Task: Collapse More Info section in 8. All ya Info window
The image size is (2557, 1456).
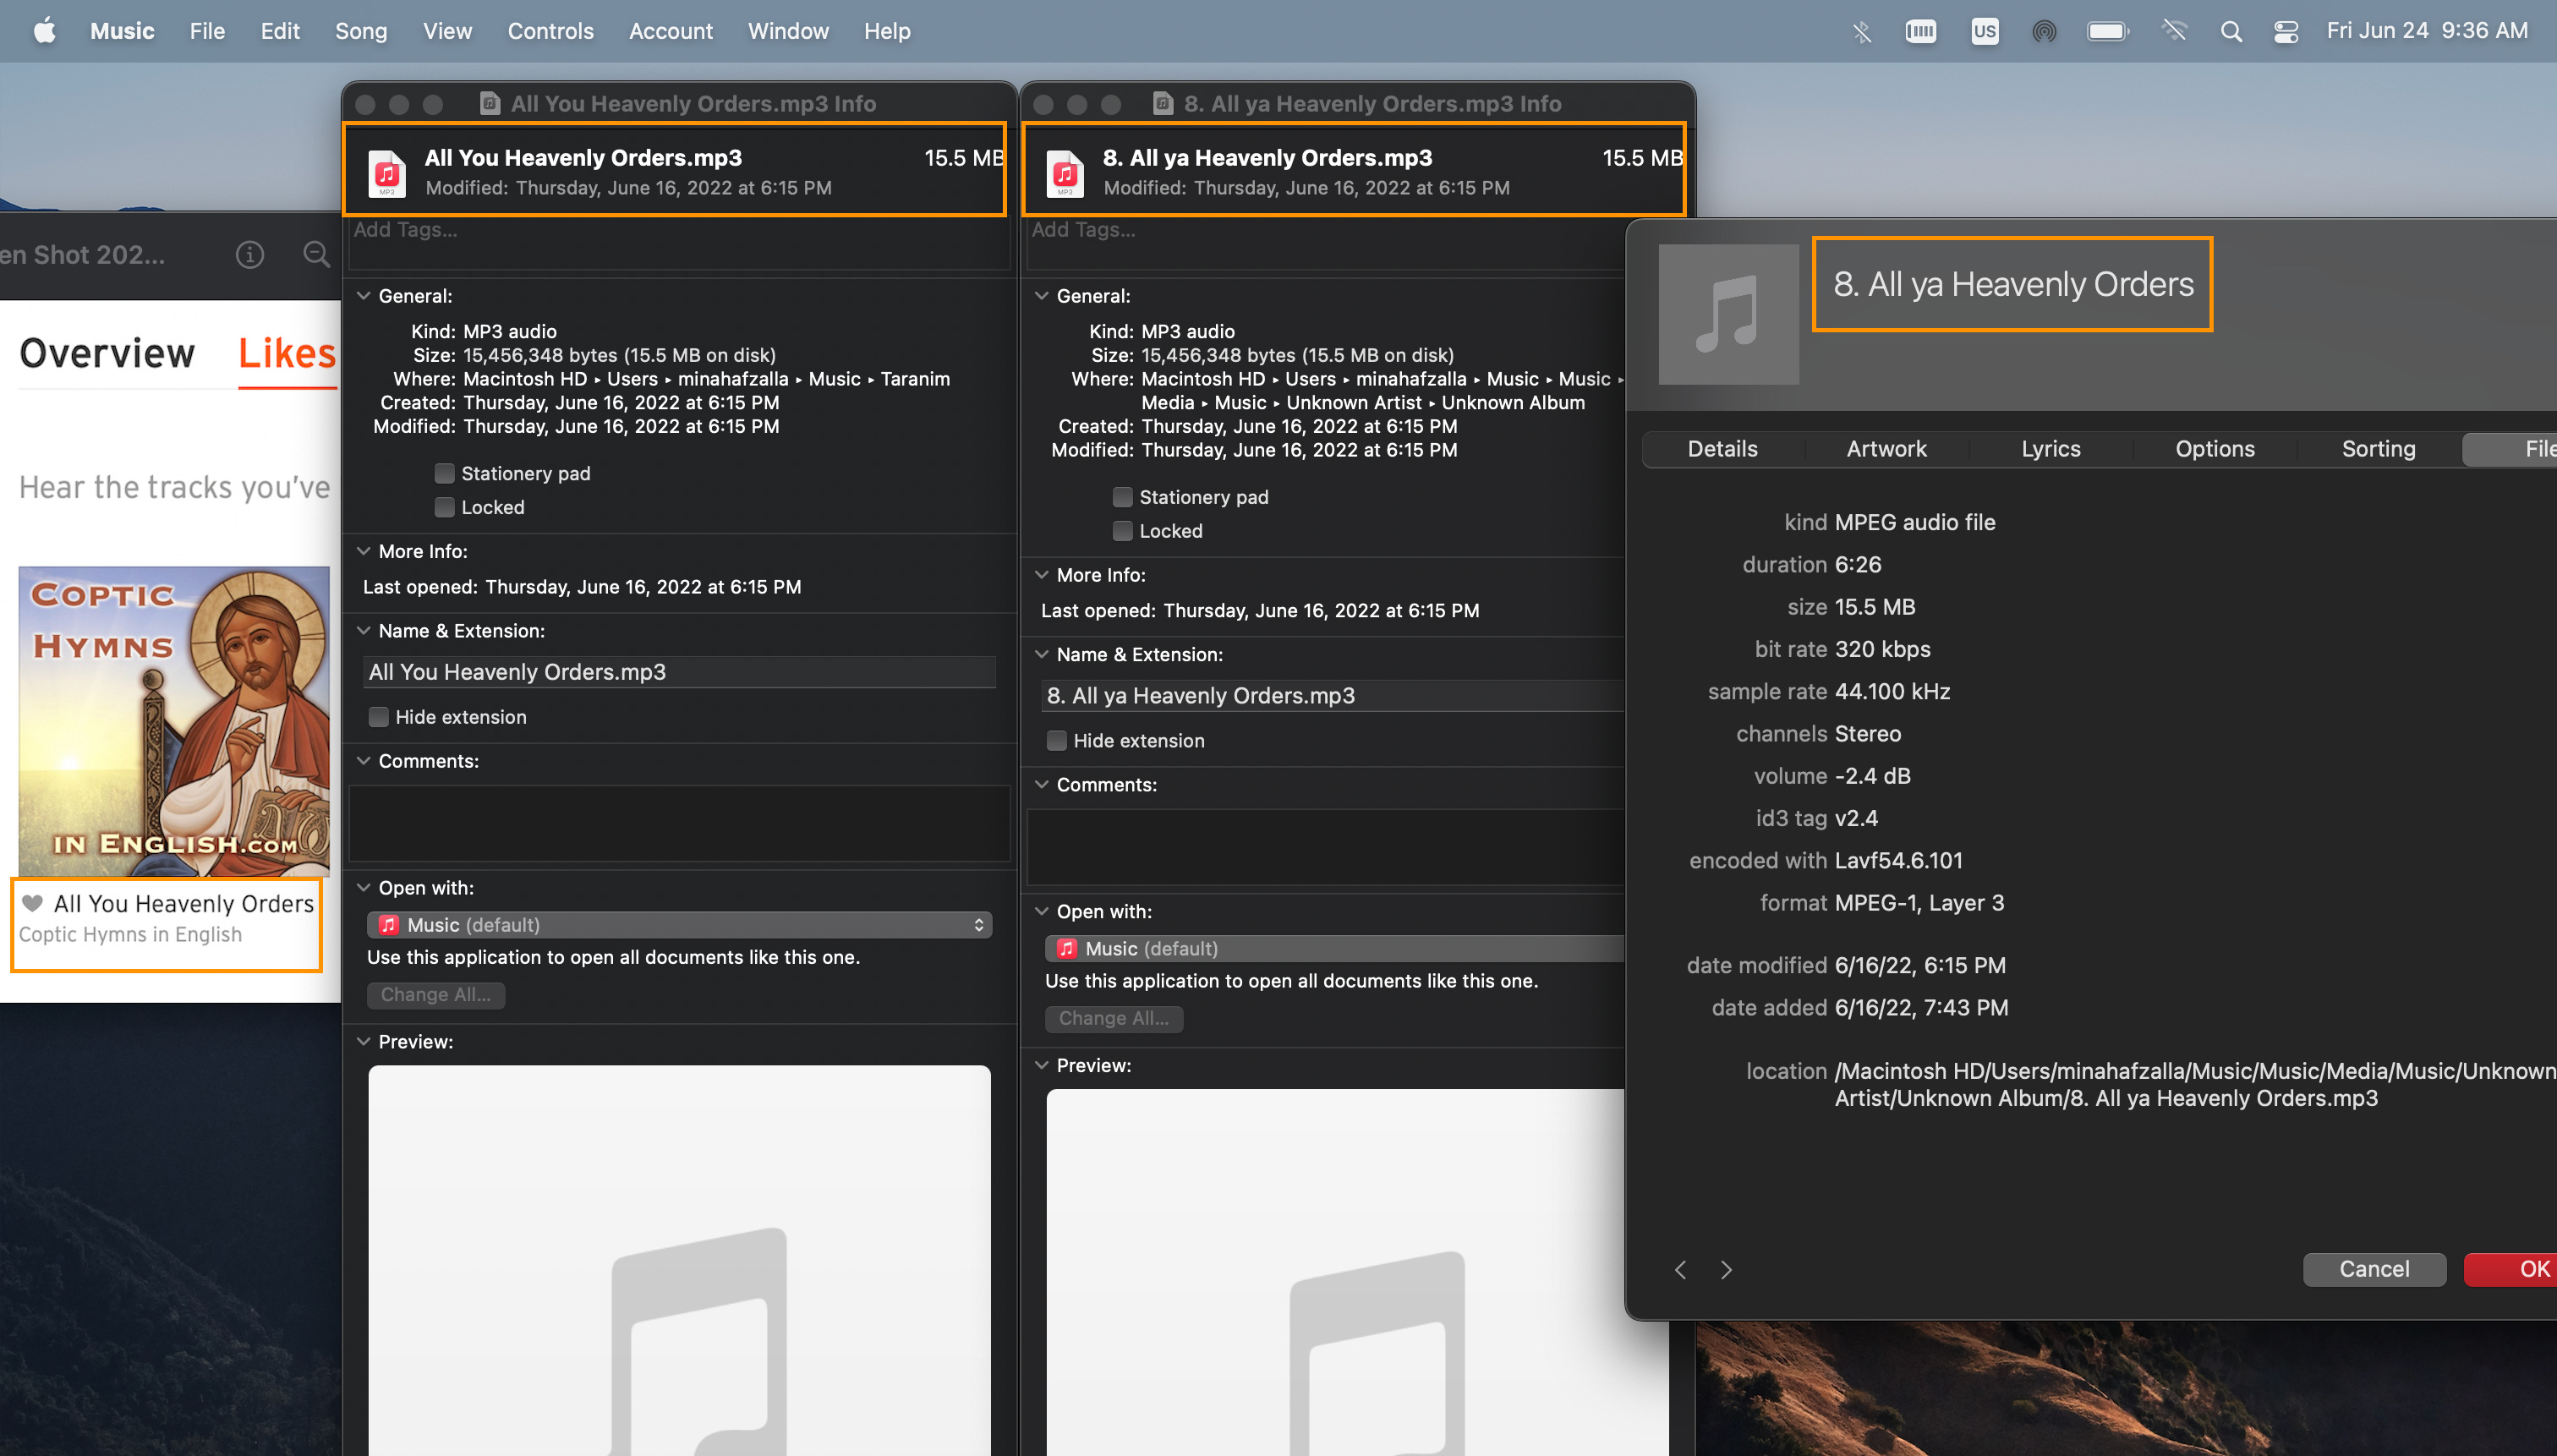Action: [x=1042, y=575]
